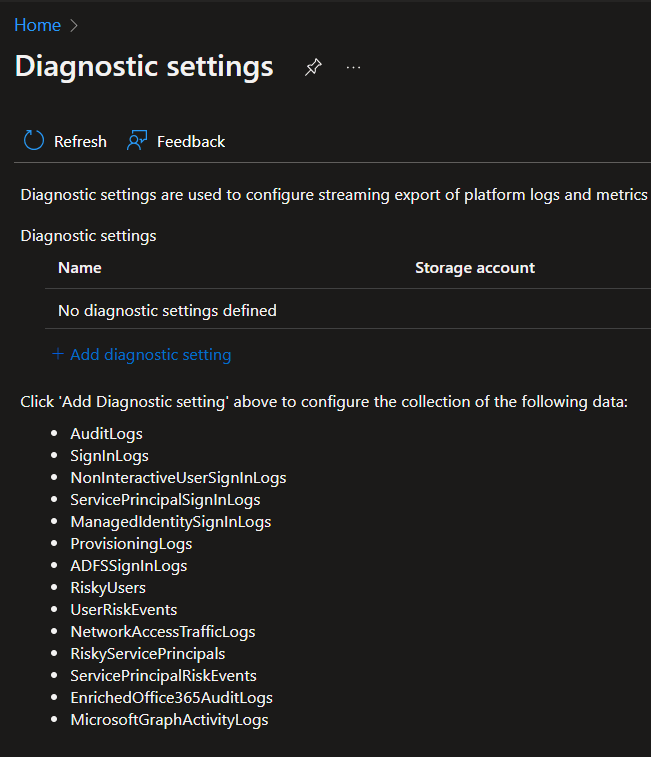The width and height of the screenshot is (651, 757).
Task: Select the SignInLogs list entry
Action: (109, 456)
